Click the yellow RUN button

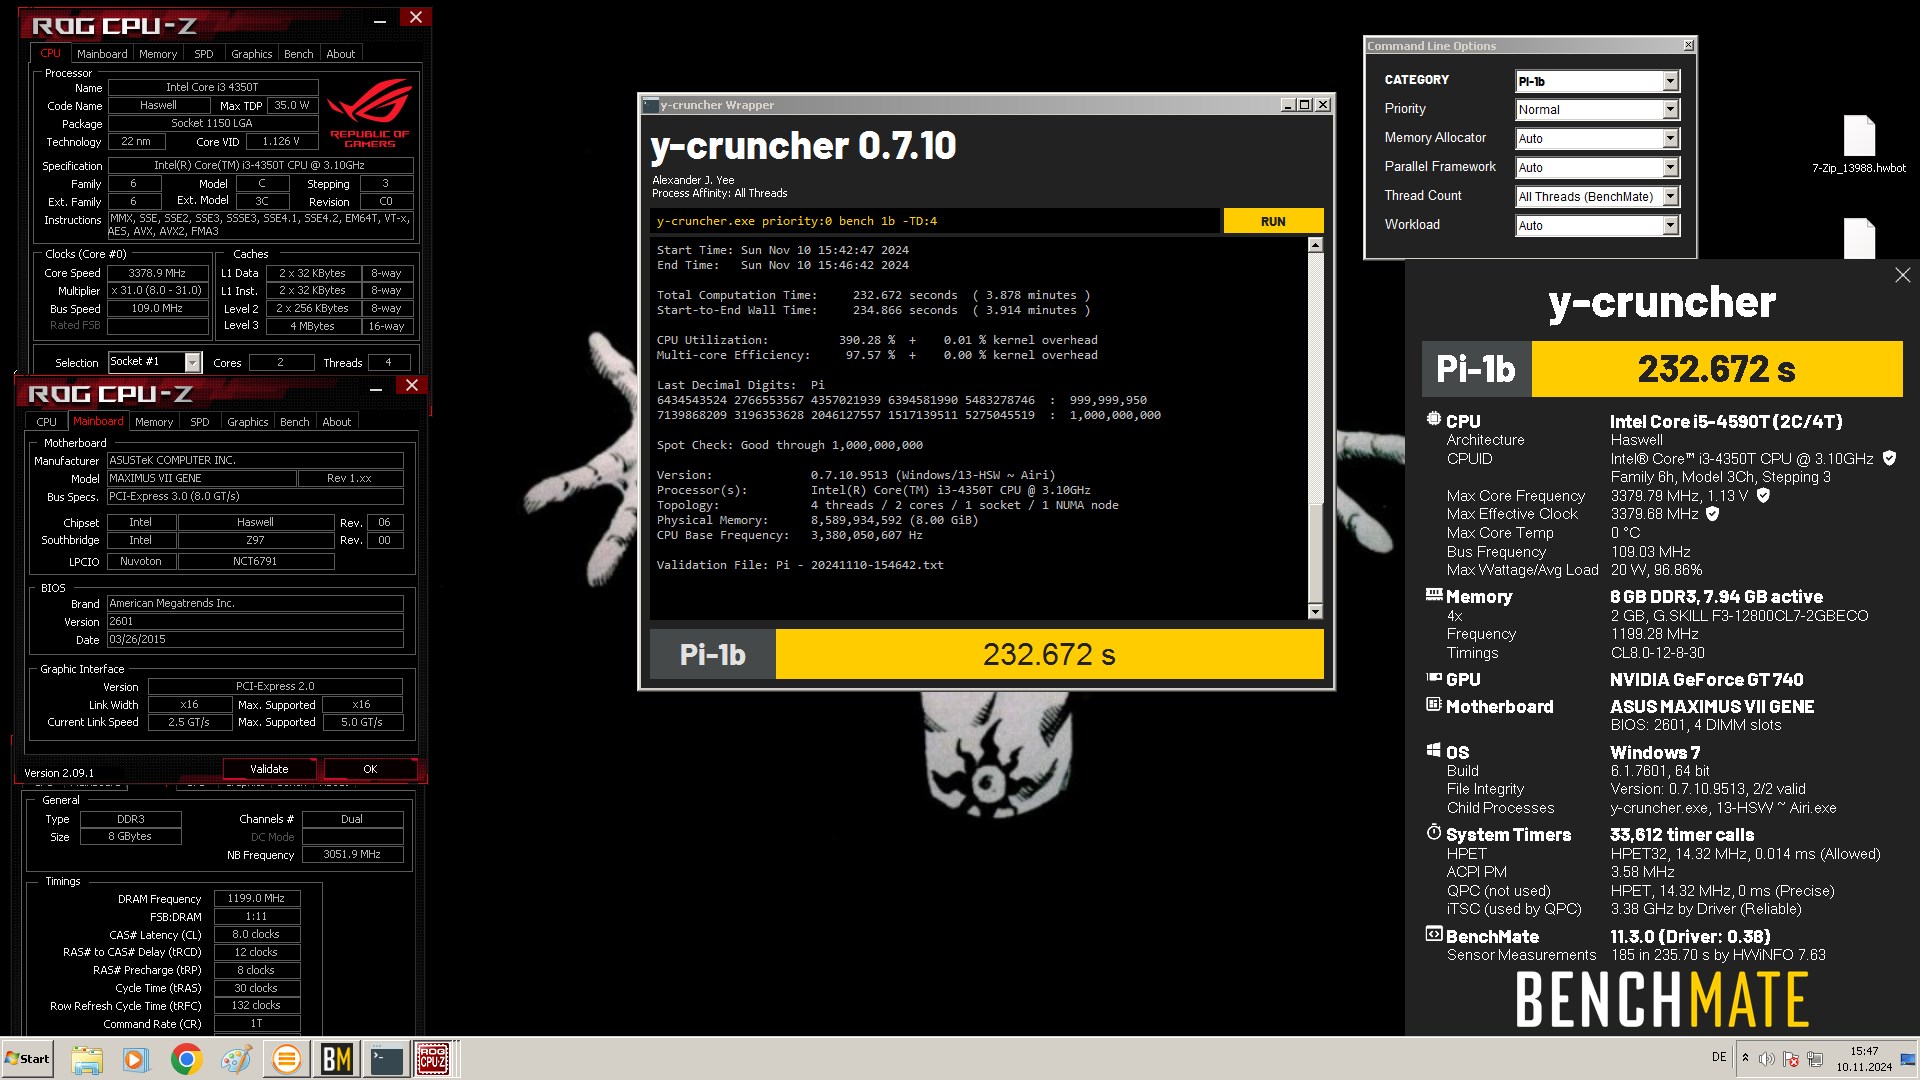pos(1273,221)
